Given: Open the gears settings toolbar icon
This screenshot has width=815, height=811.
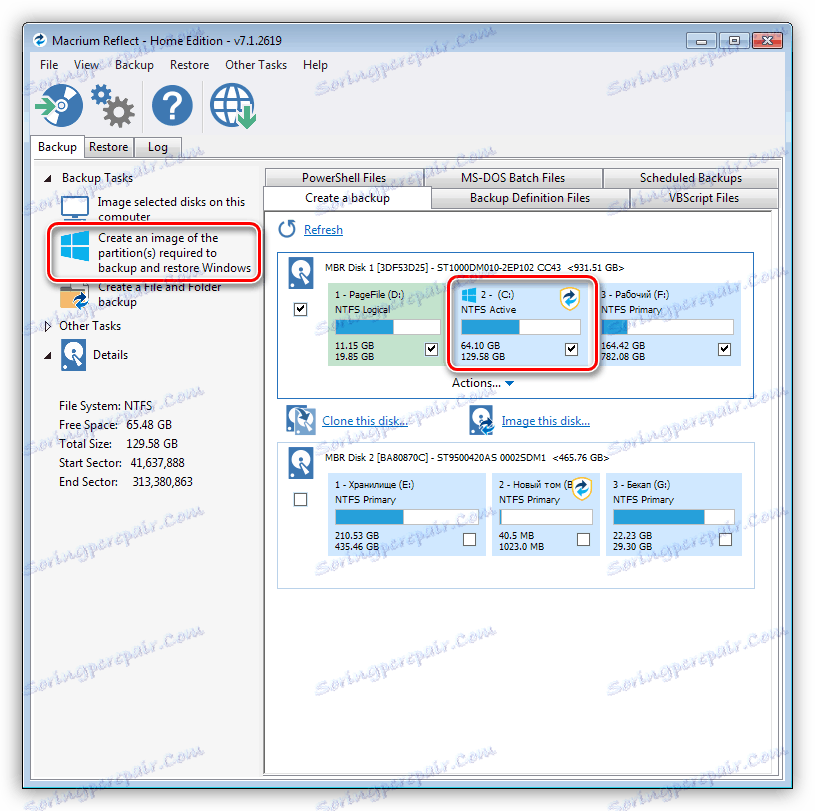Looking at the screenshot, I should coord(112,106).
